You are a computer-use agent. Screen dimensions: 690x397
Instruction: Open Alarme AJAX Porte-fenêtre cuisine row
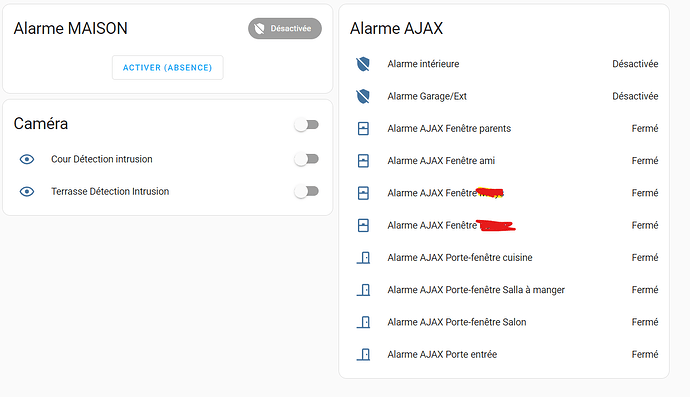click(504, 257)
